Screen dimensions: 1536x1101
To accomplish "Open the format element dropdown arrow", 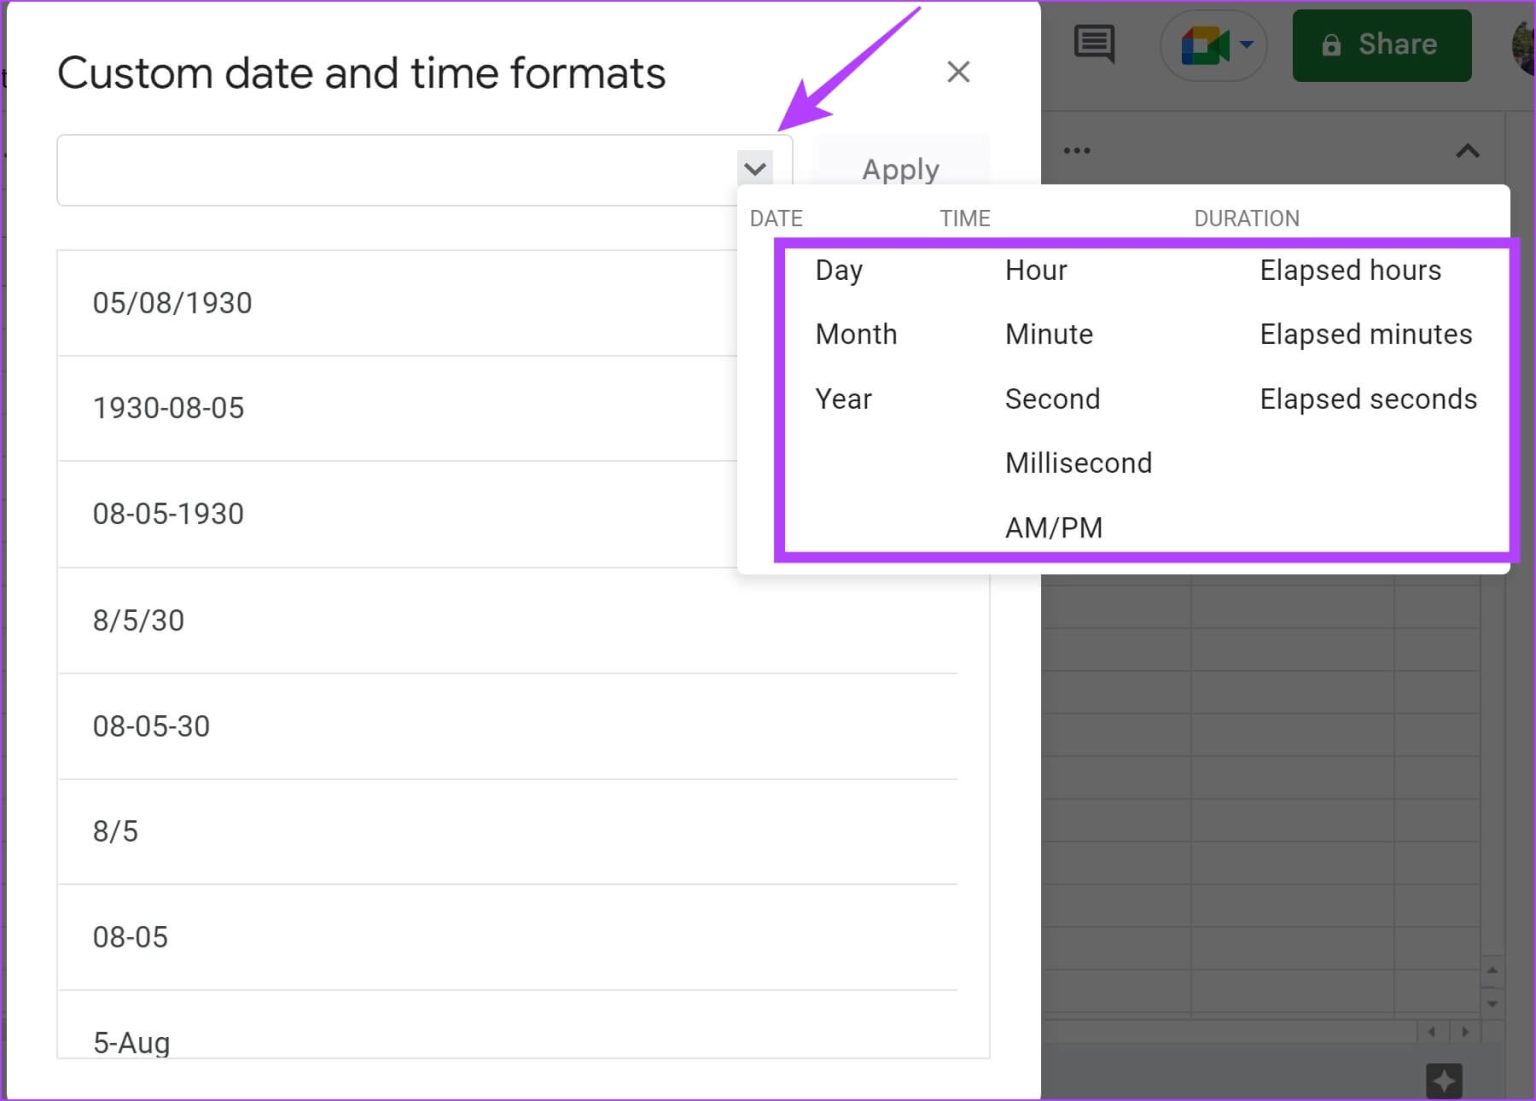I will pyautogui.click(x=755, y=169).
